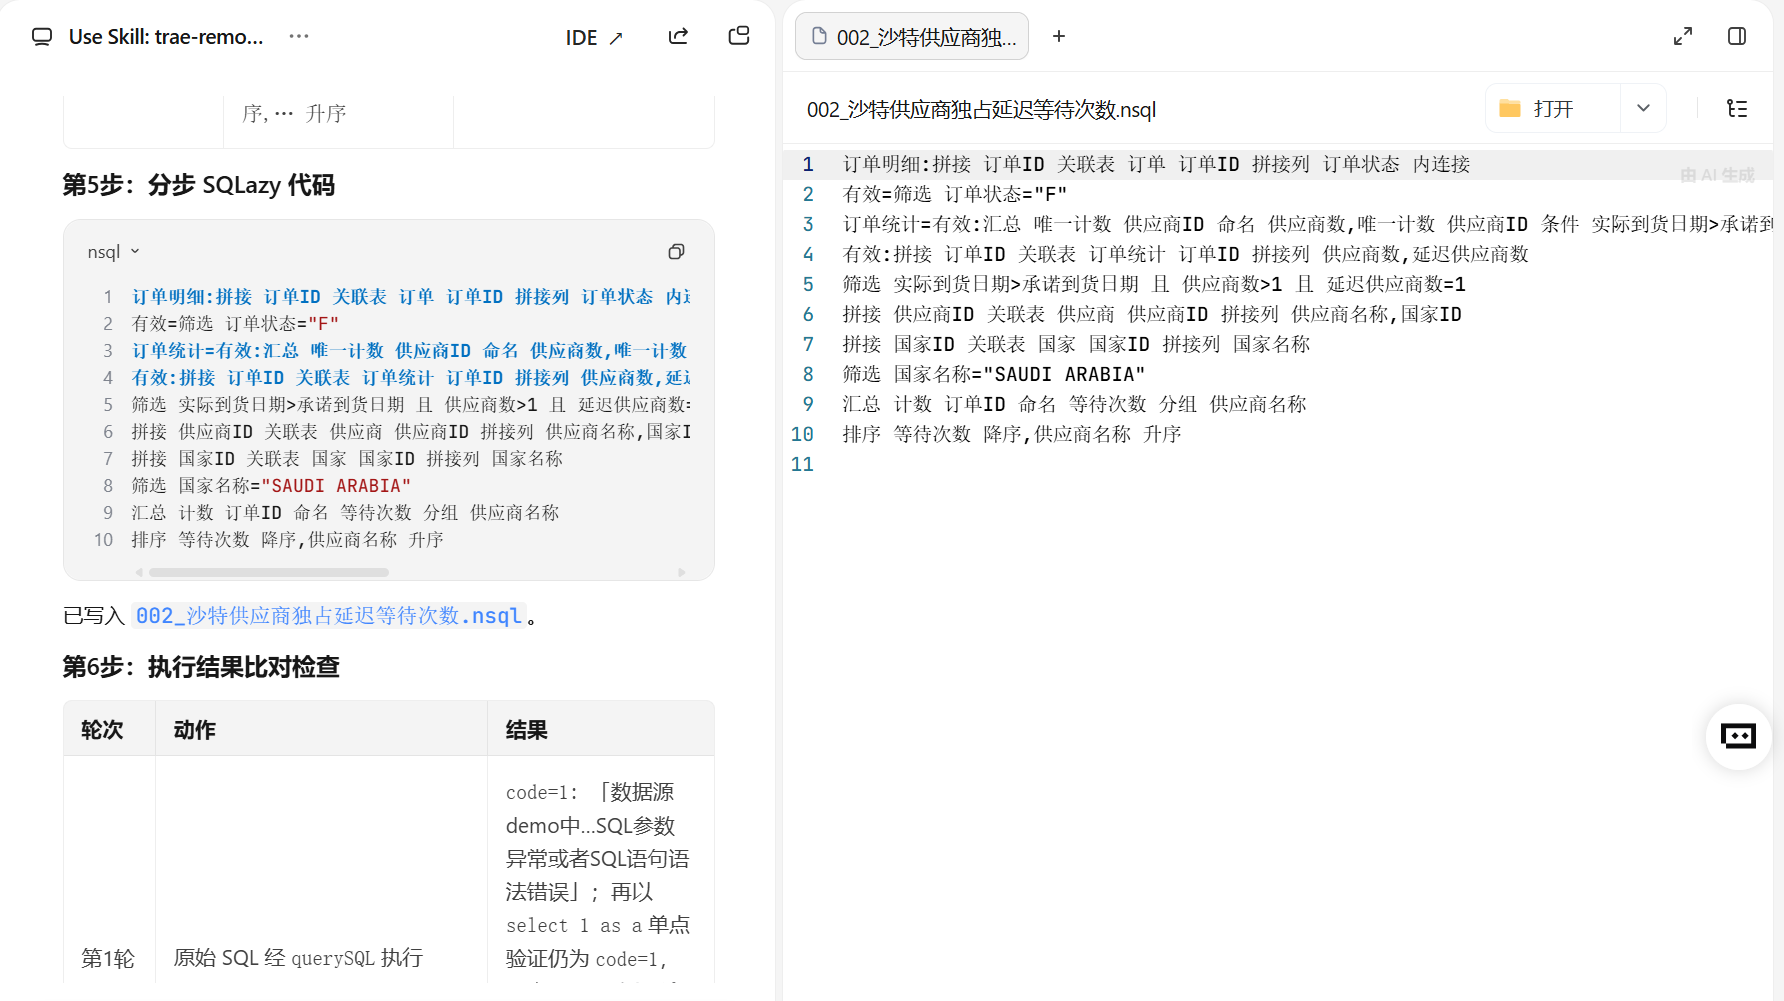Image resolution: width=1784 pixels, height=1001 pixels.
Task: Open the nsql language dropdown in code block
Action: tap(114, 252)
